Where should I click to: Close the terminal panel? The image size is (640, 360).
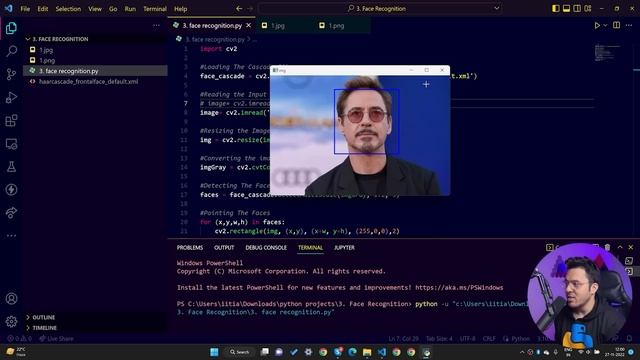click(x=631, y=247)
